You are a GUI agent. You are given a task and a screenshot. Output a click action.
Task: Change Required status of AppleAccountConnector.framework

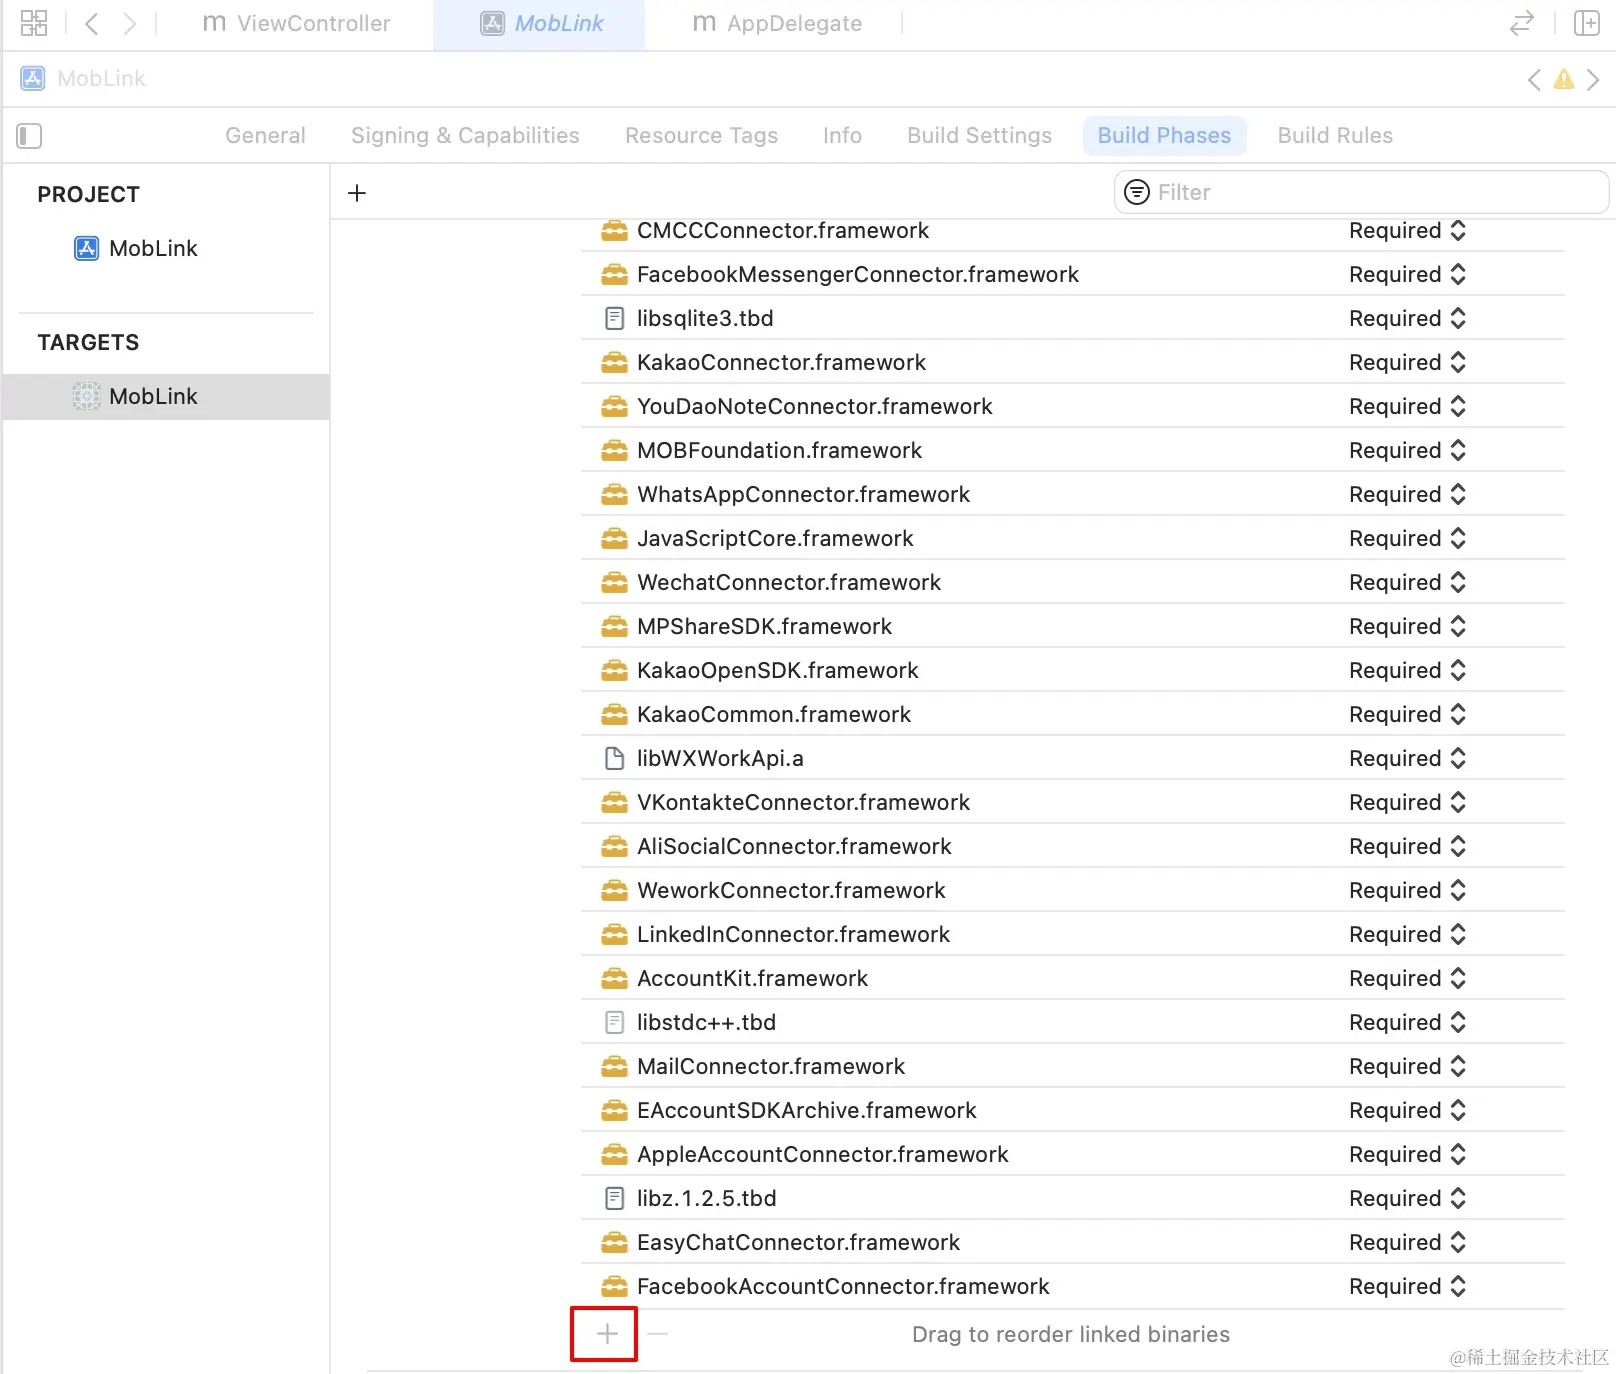[1407, 1154]
